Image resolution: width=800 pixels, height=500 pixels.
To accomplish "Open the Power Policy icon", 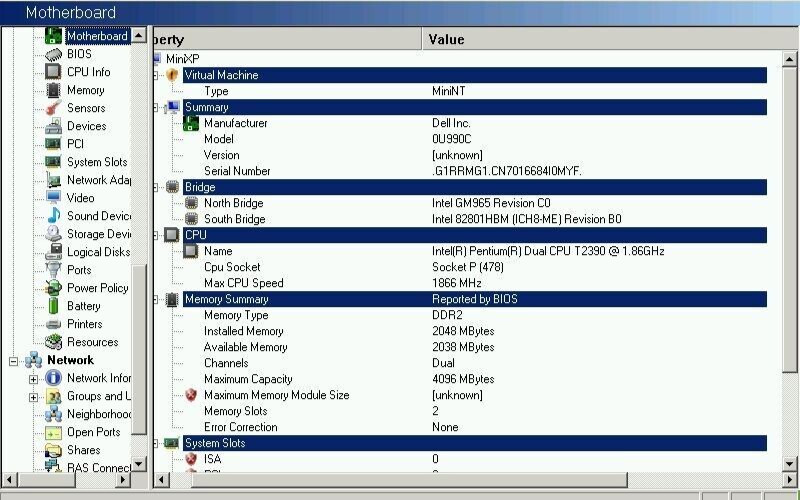I will tap(53, 288).
